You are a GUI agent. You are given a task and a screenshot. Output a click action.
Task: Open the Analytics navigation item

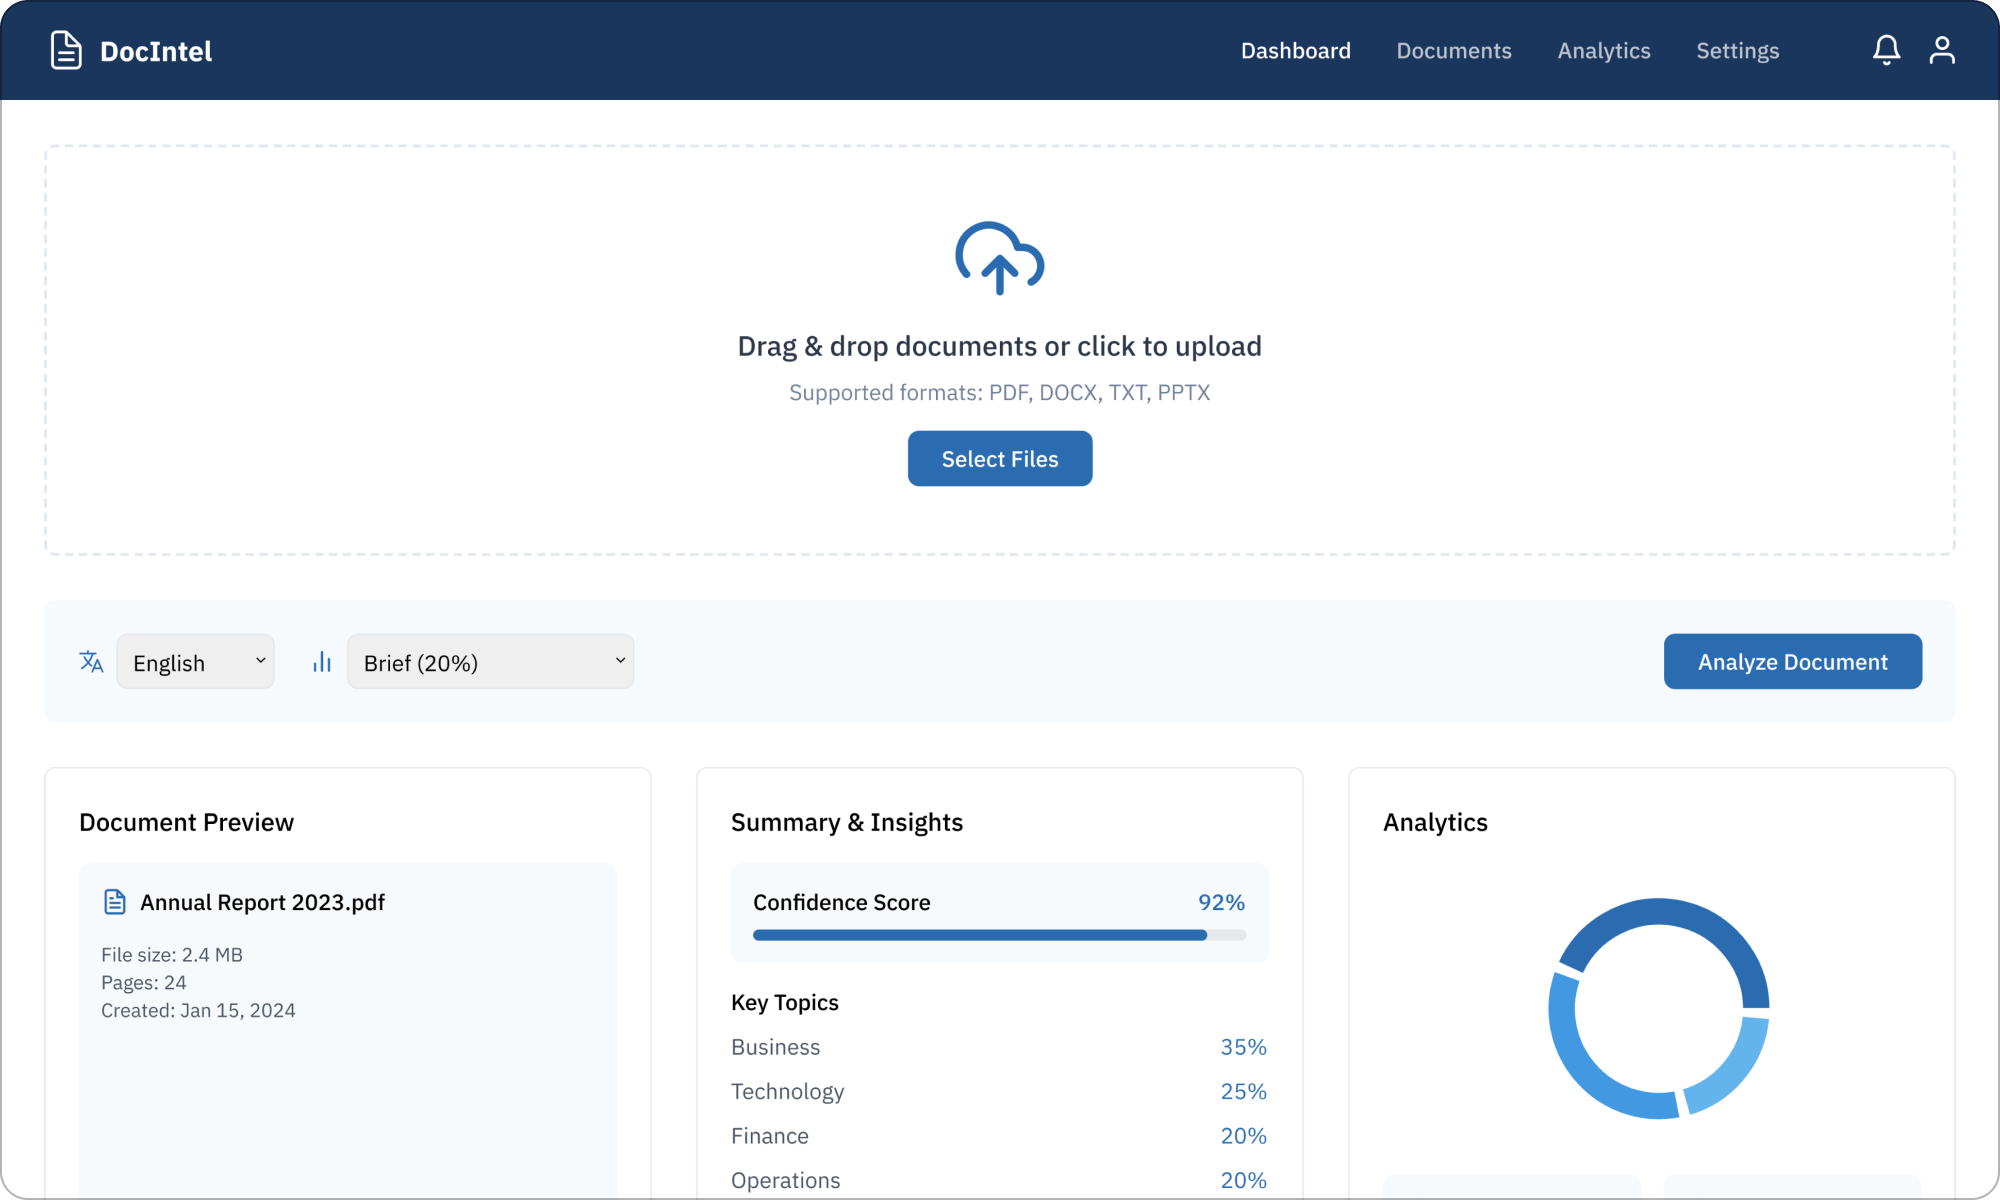1604,50
